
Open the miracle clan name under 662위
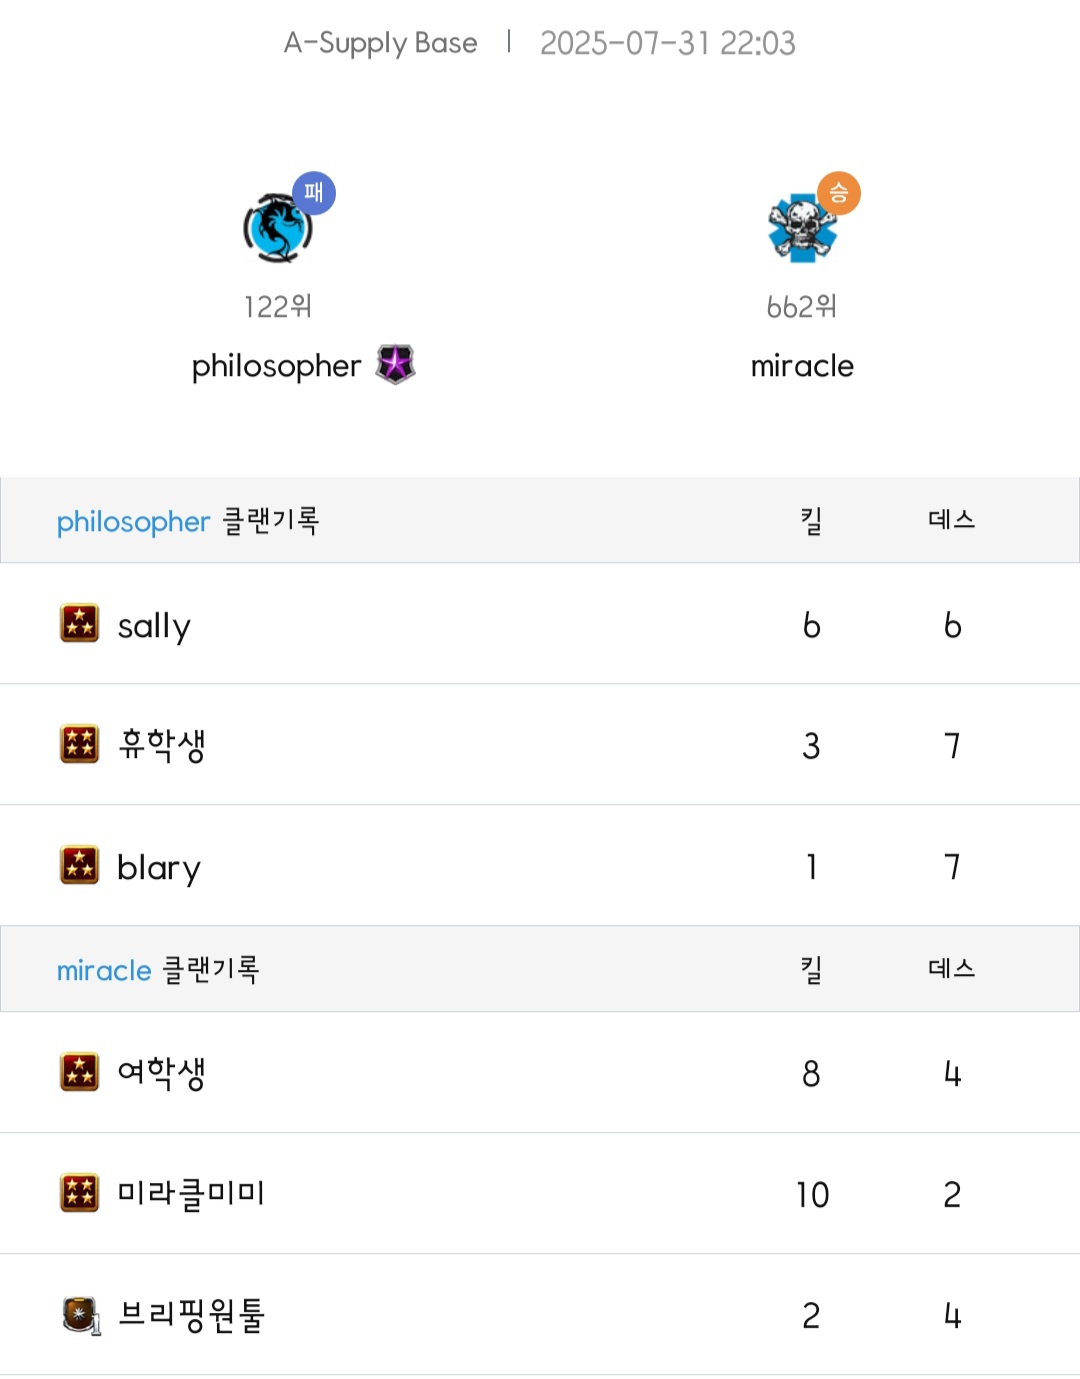(802, 366)
